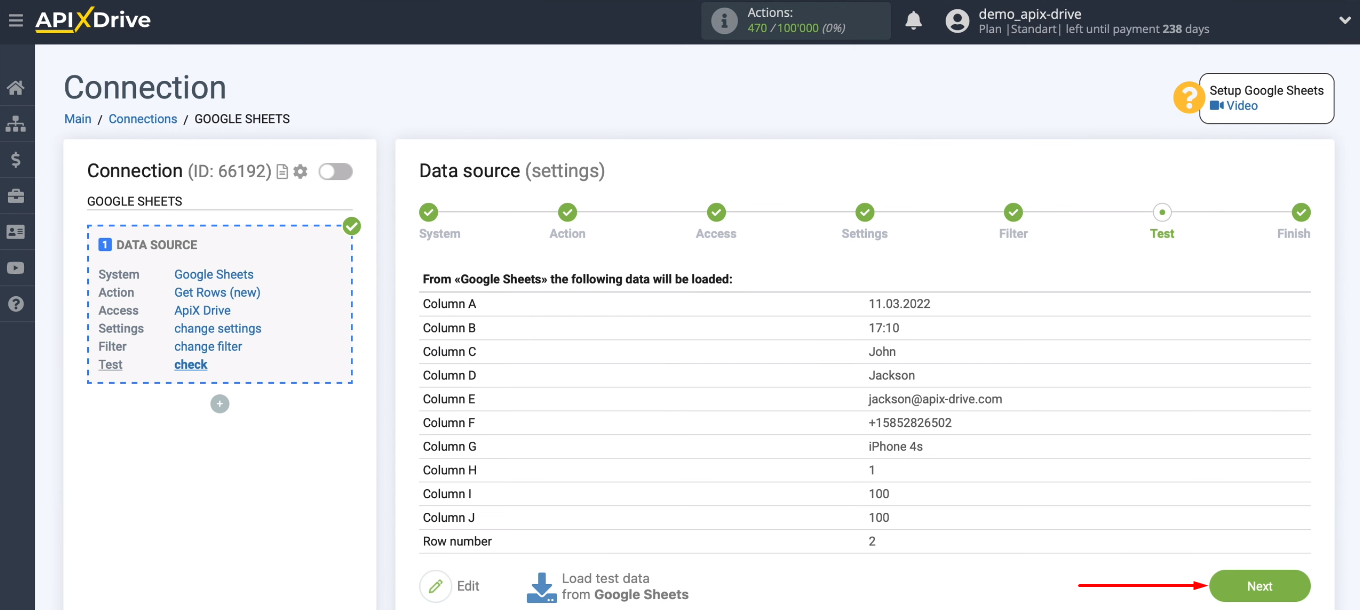Load test data from Google Sheets
The height and width of the screenshot is (610, 1360).
pos(608,586)
